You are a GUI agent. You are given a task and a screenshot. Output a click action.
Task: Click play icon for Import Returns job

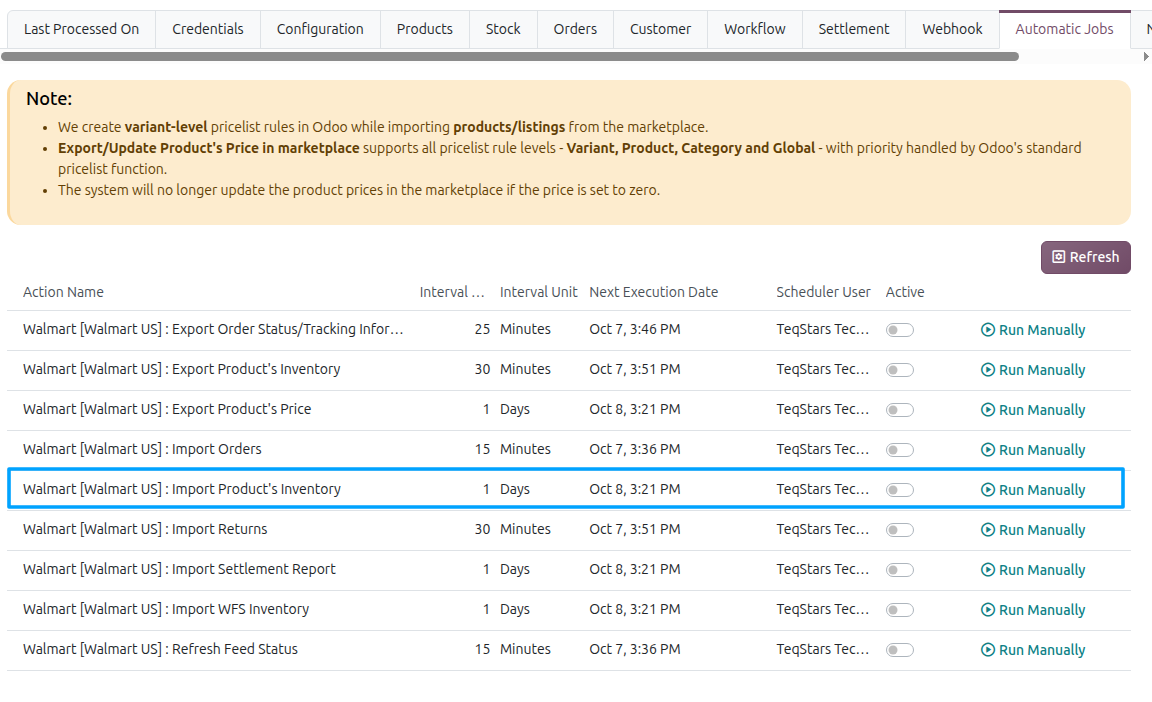(988, 529)
